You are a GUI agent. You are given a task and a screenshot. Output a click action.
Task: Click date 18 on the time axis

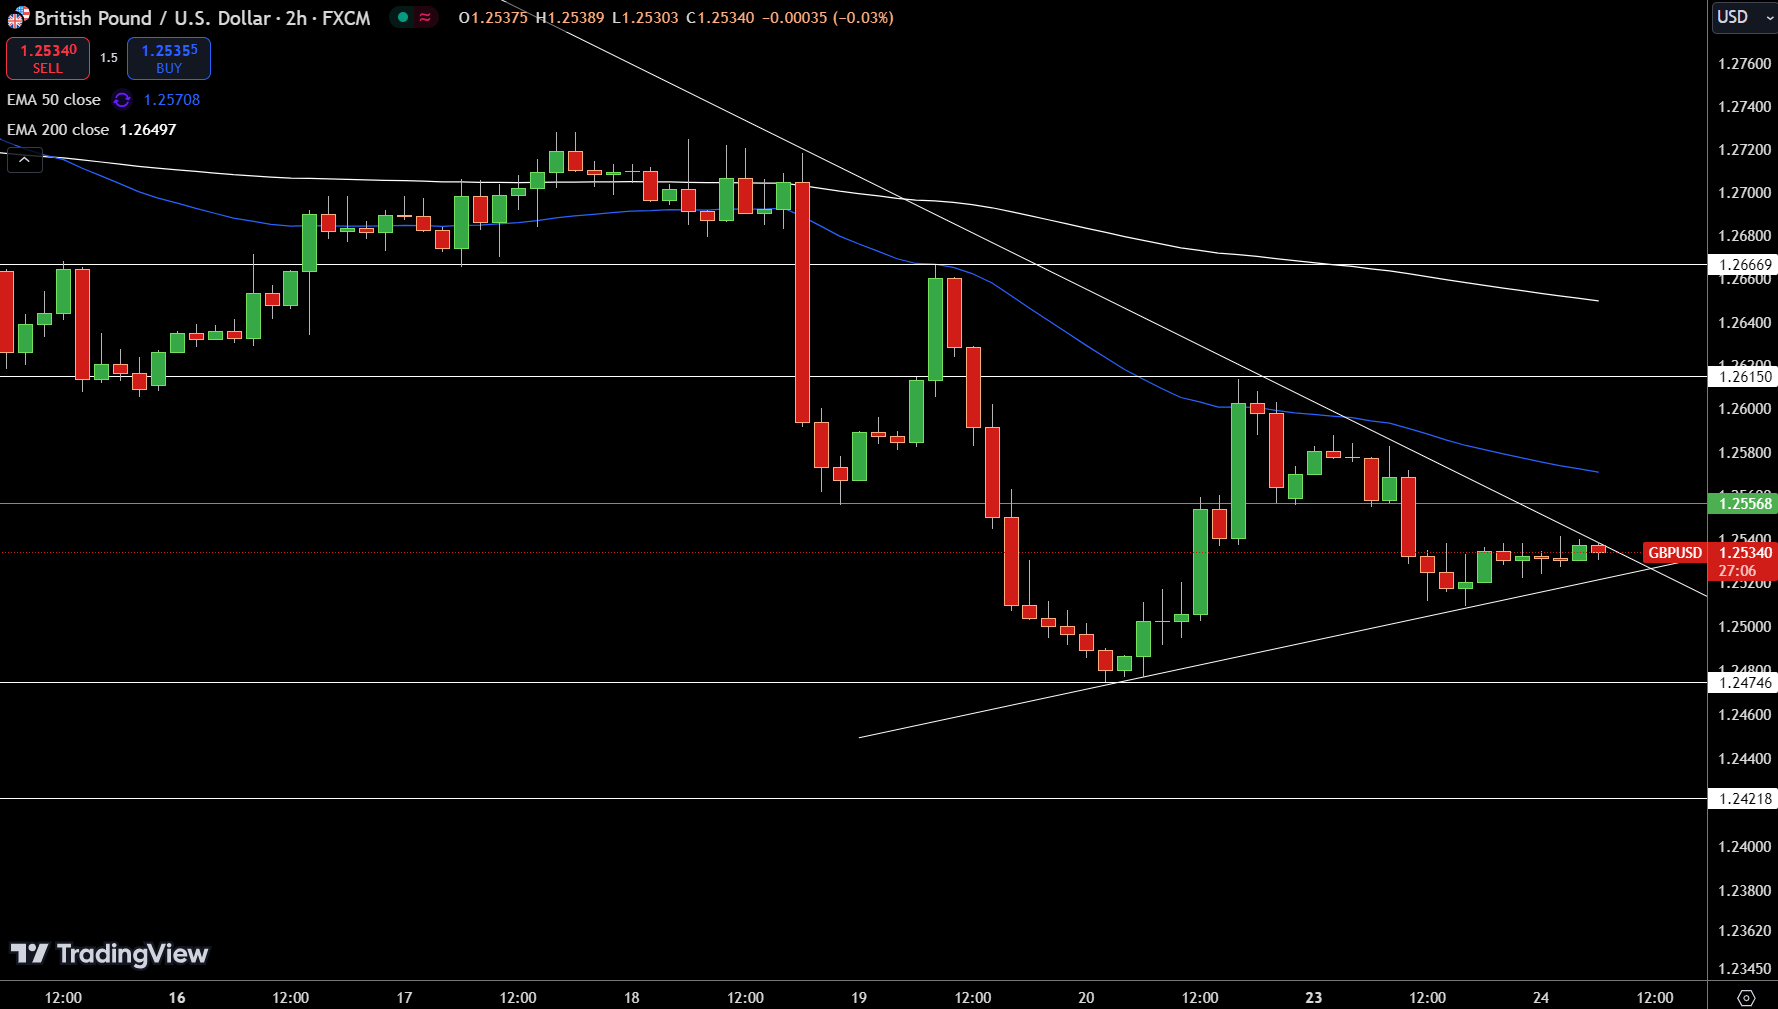tap(632, 997)
